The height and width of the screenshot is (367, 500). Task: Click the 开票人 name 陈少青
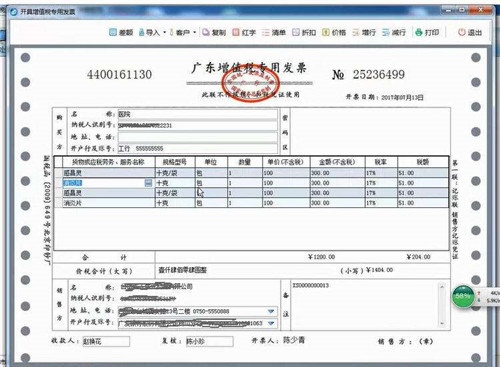[294, 340]
